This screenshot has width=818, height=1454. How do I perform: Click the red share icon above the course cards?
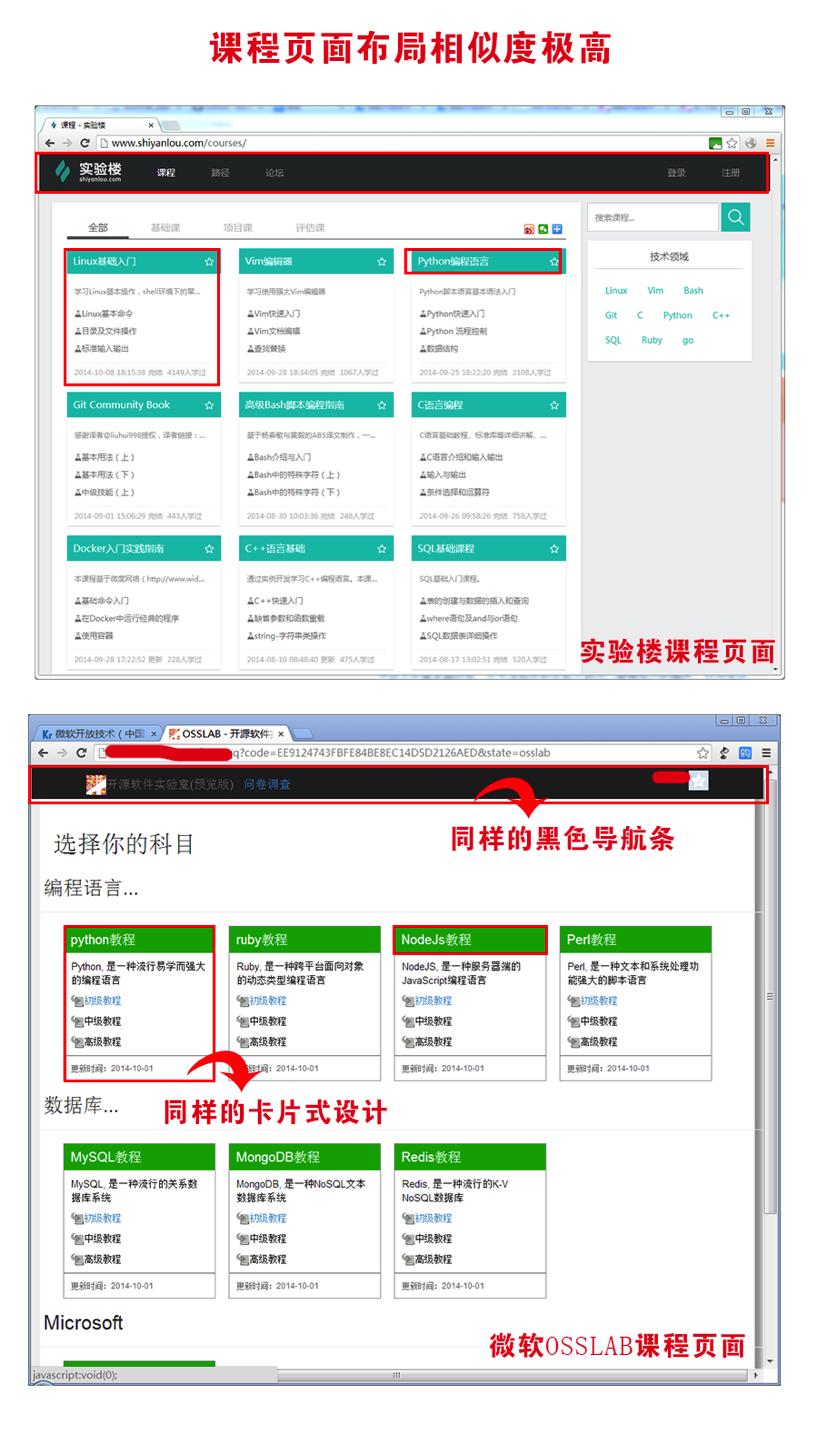click(529, 229)
